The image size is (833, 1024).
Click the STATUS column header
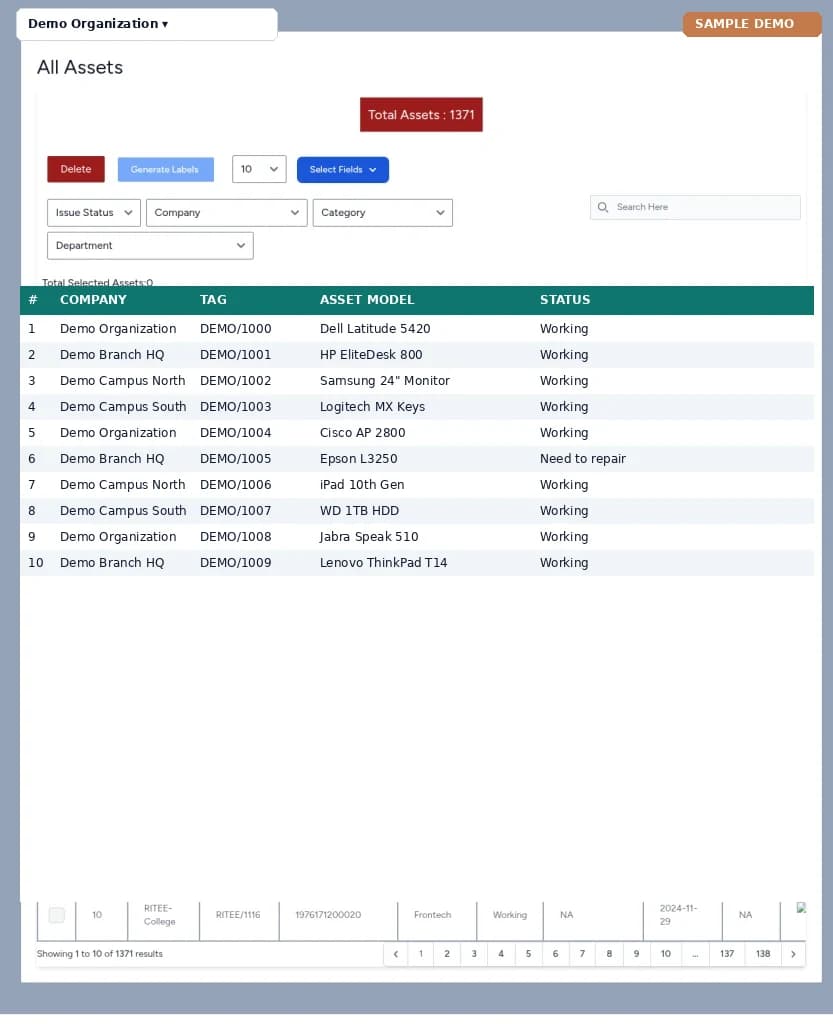(565, 300)
